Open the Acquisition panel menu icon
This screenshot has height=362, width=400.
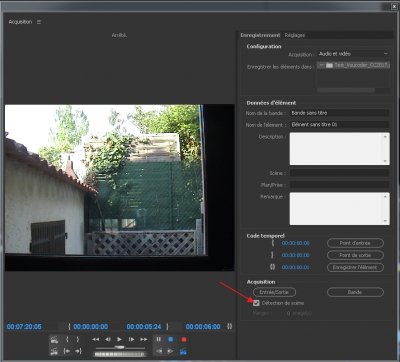pos(39,22)
